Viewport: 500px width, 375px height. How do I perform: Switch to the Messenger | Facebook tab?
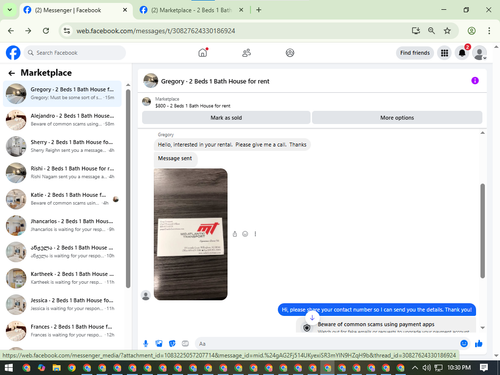tap(76, 10)
